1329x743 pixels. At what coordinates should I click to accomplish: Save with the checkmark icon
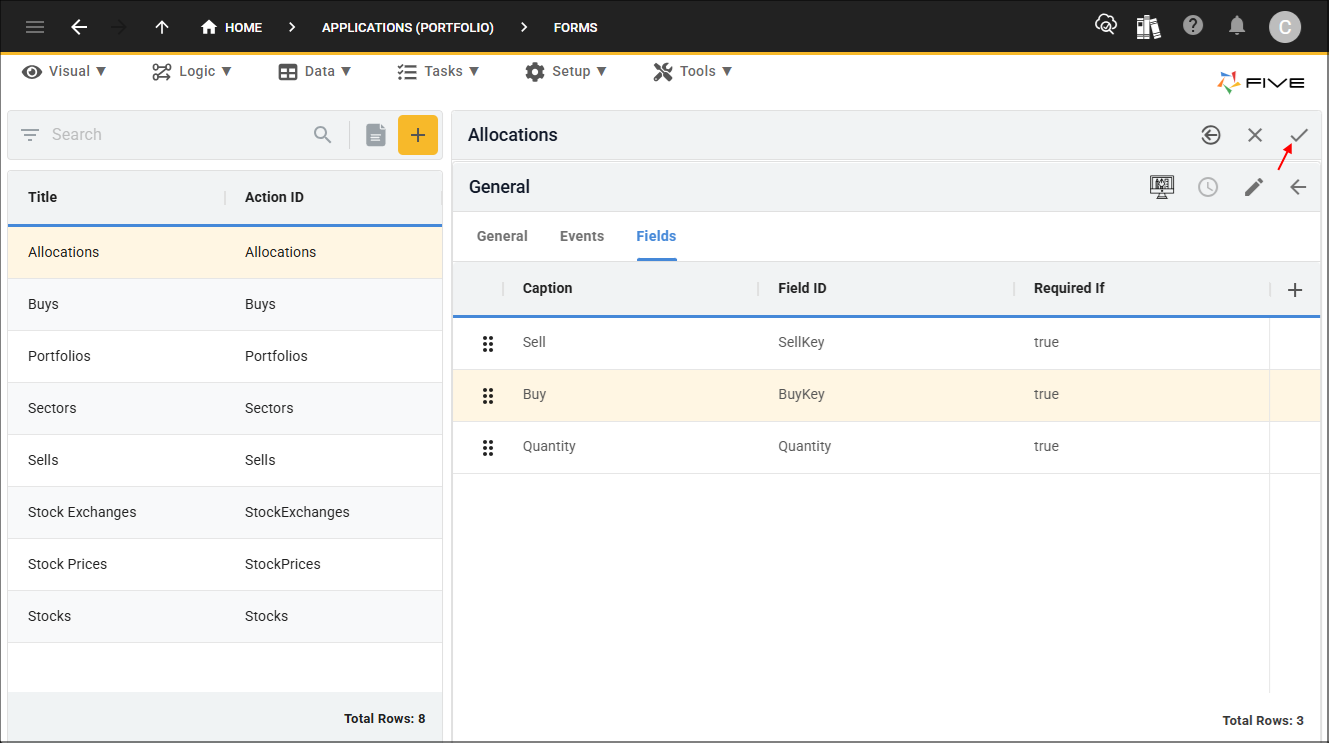pos(1298,135)
